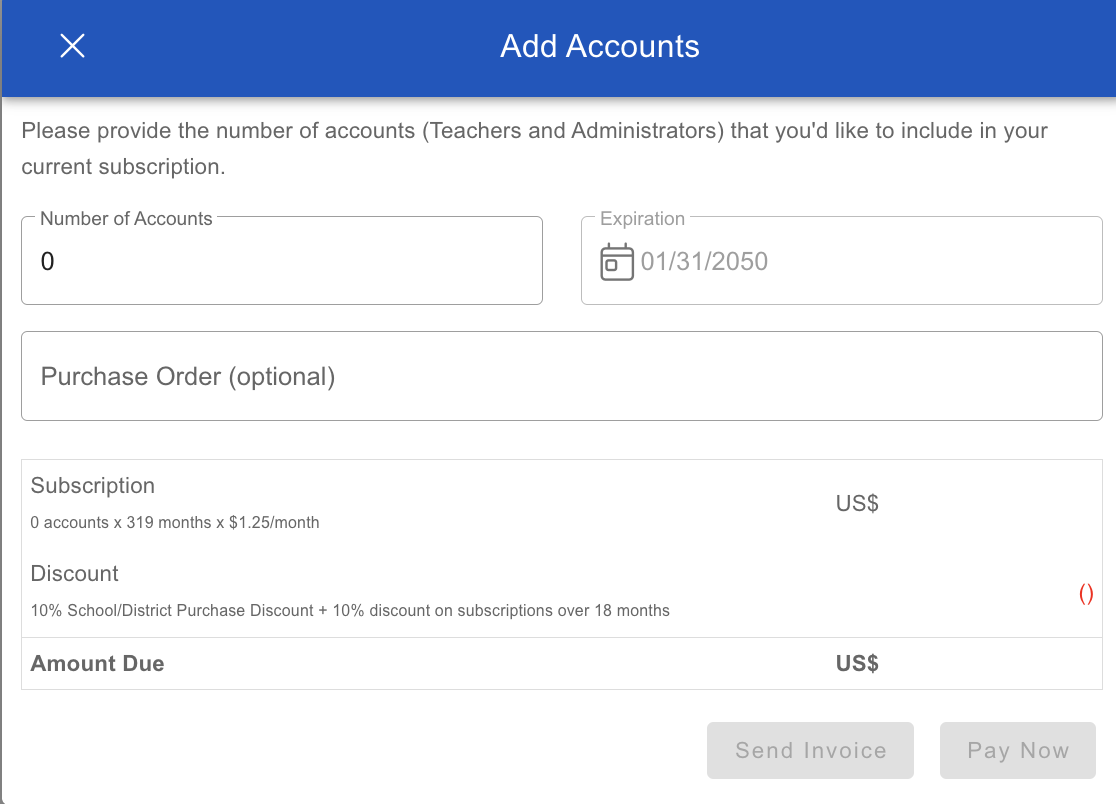Viewport: 1116px width, 804px height.
Task: Click the Subscription row label
Action: (93, 486)
